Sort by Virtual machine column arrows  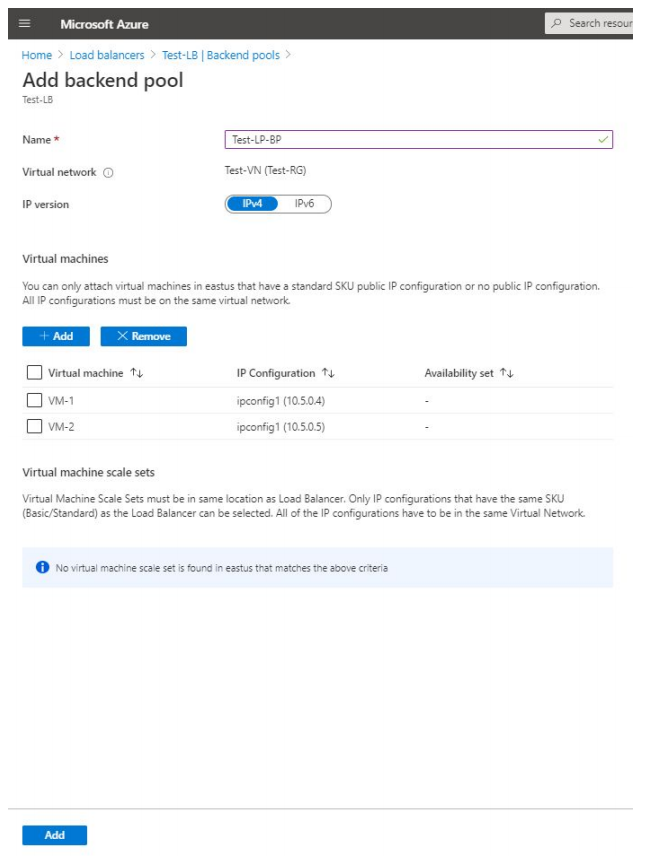[137, 373]
